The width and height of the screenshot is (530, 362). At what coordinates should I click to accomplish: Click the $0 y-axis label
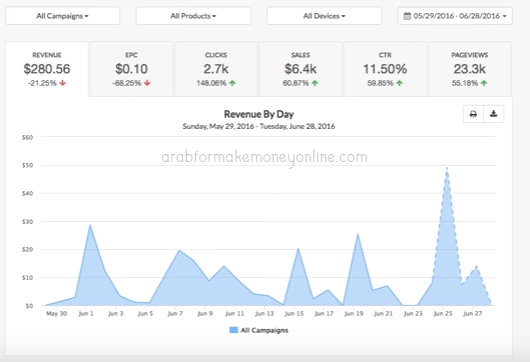(x=29, y=306)
